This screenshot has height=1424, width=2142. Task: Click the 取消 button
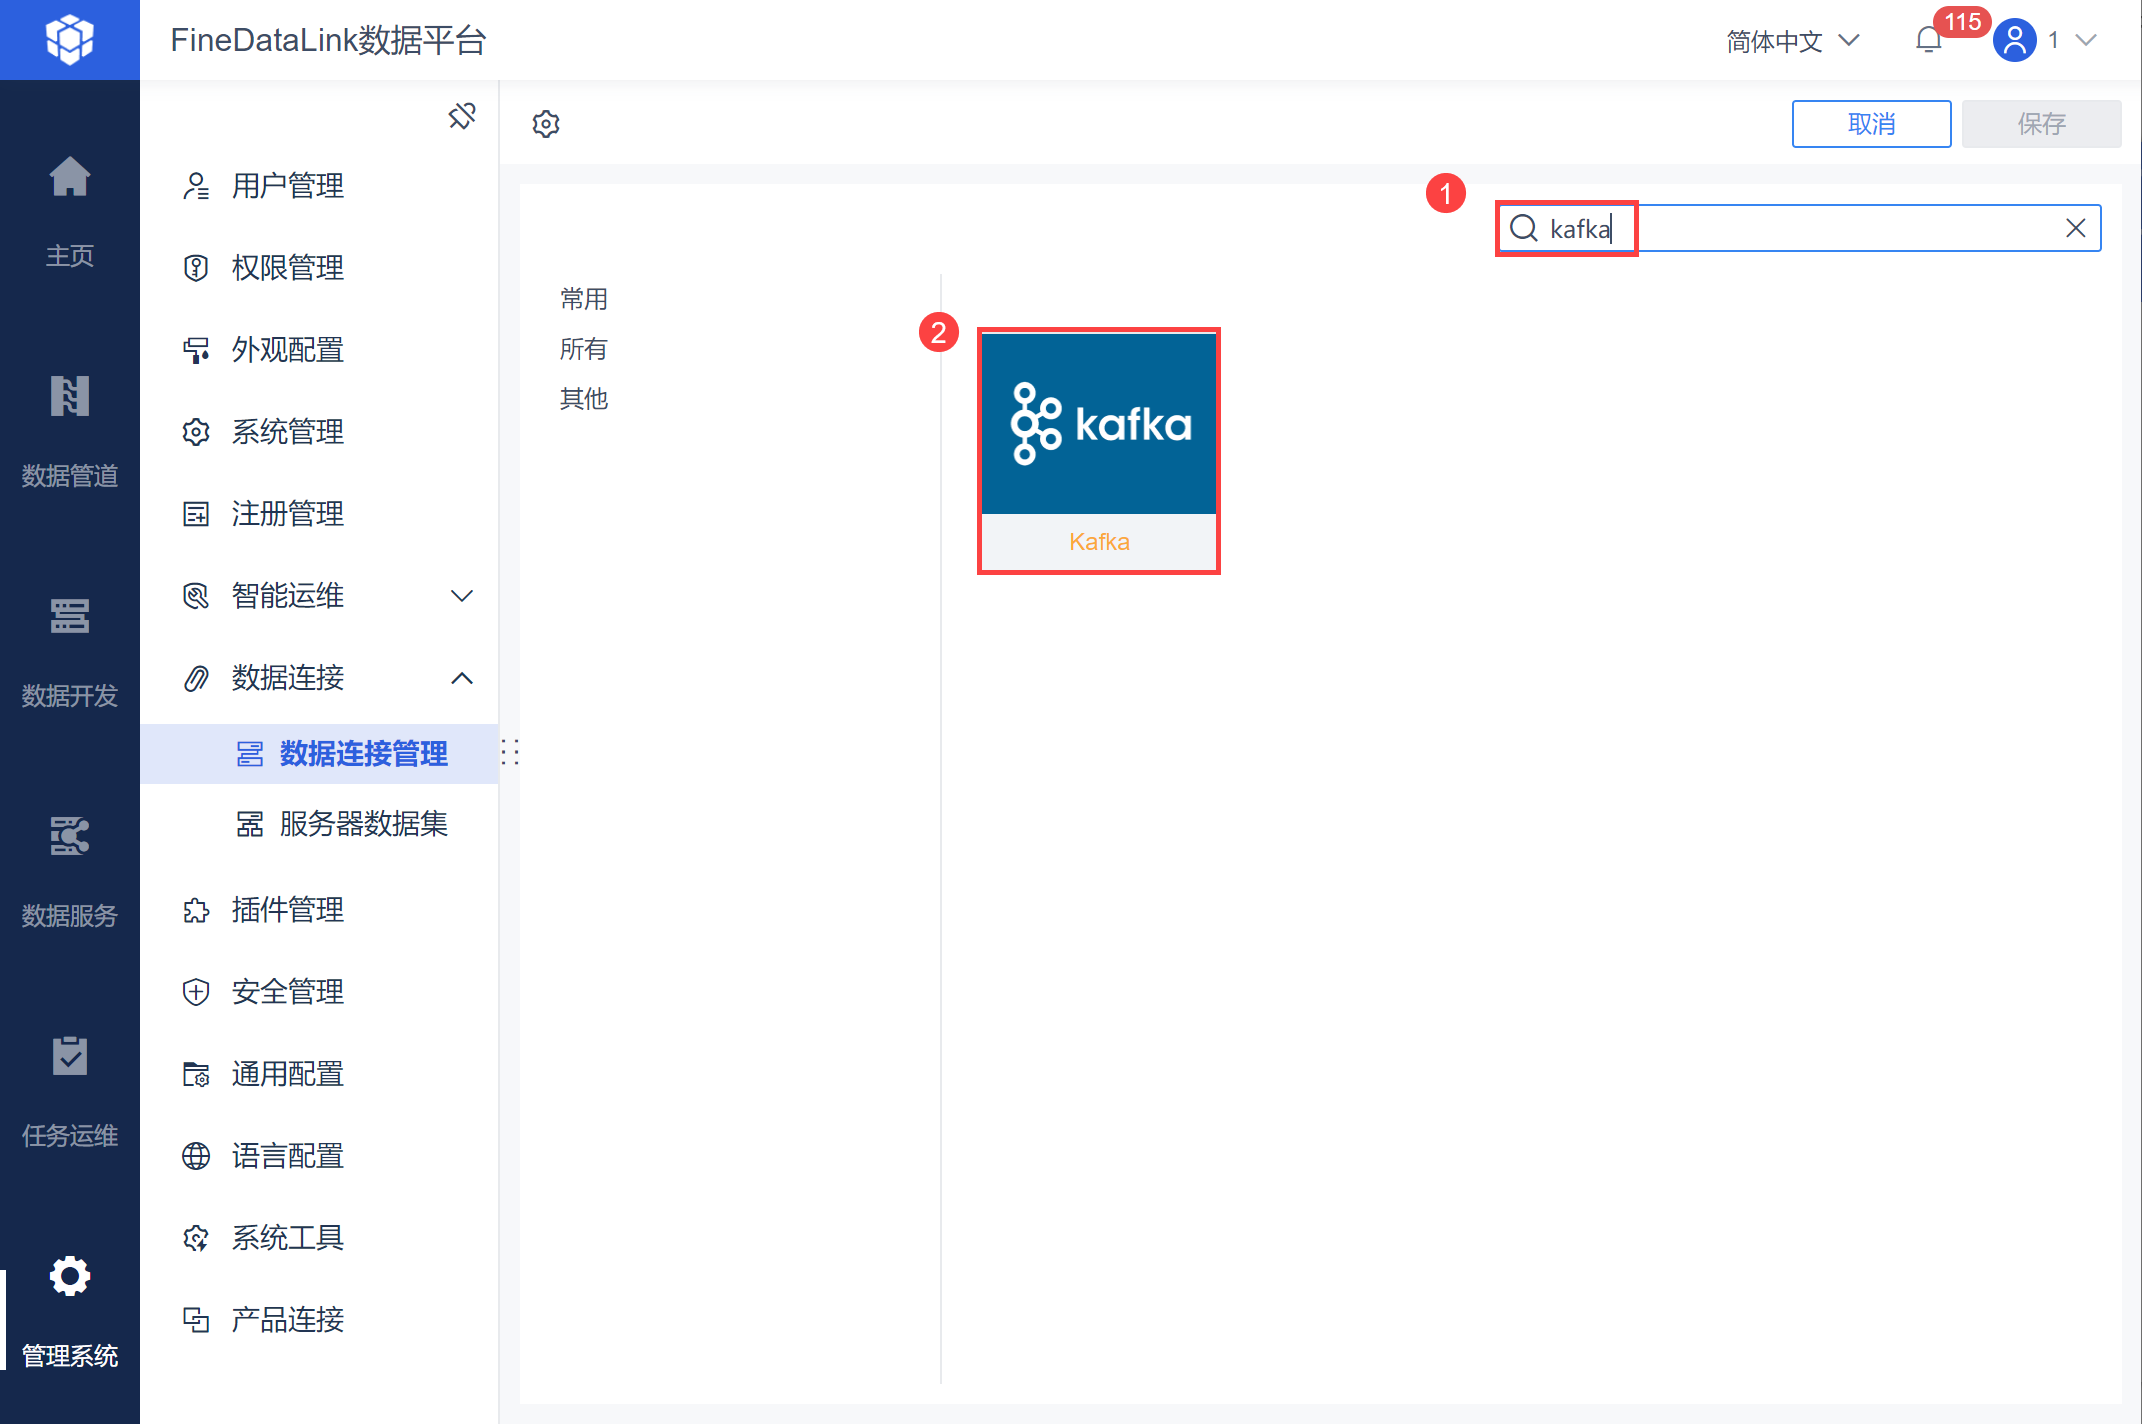tap(1870, 124)
